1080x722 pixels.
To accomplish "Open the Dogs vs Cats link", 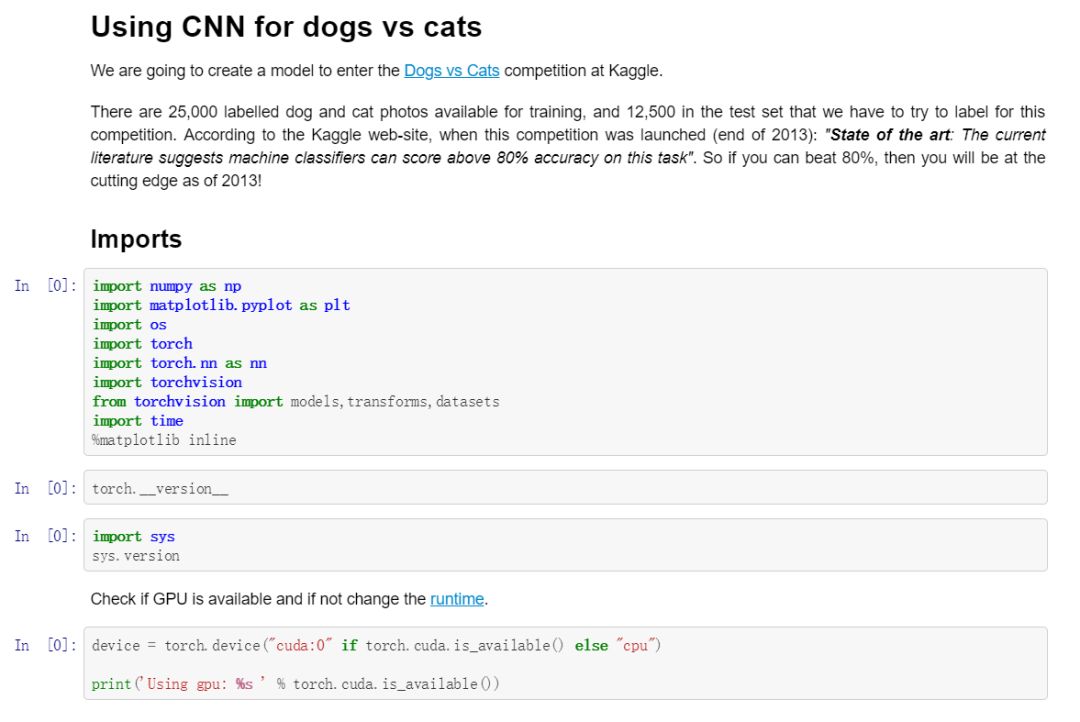I will (451, 71).
